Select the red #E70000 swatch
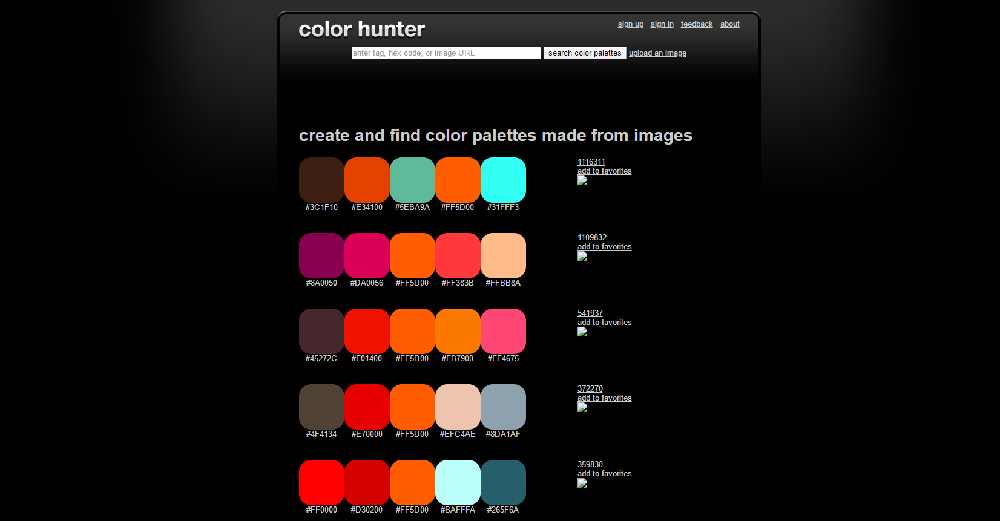Viewport: 1000px width, 521px height. coord(367,407)
